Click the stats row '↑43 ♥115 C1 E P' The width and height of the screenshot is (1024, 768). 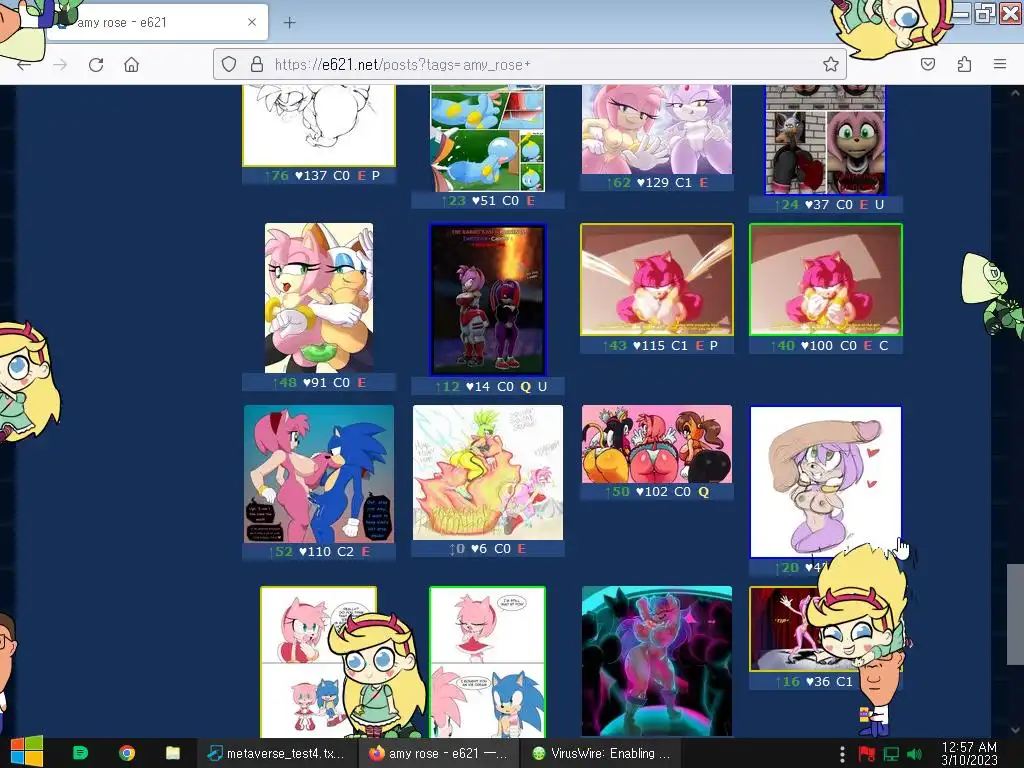(657, 345)
